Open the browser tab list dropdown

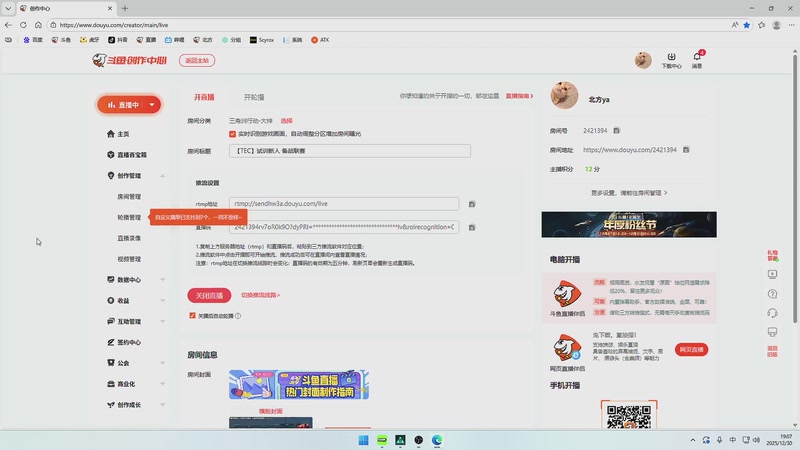click(8, 8)
